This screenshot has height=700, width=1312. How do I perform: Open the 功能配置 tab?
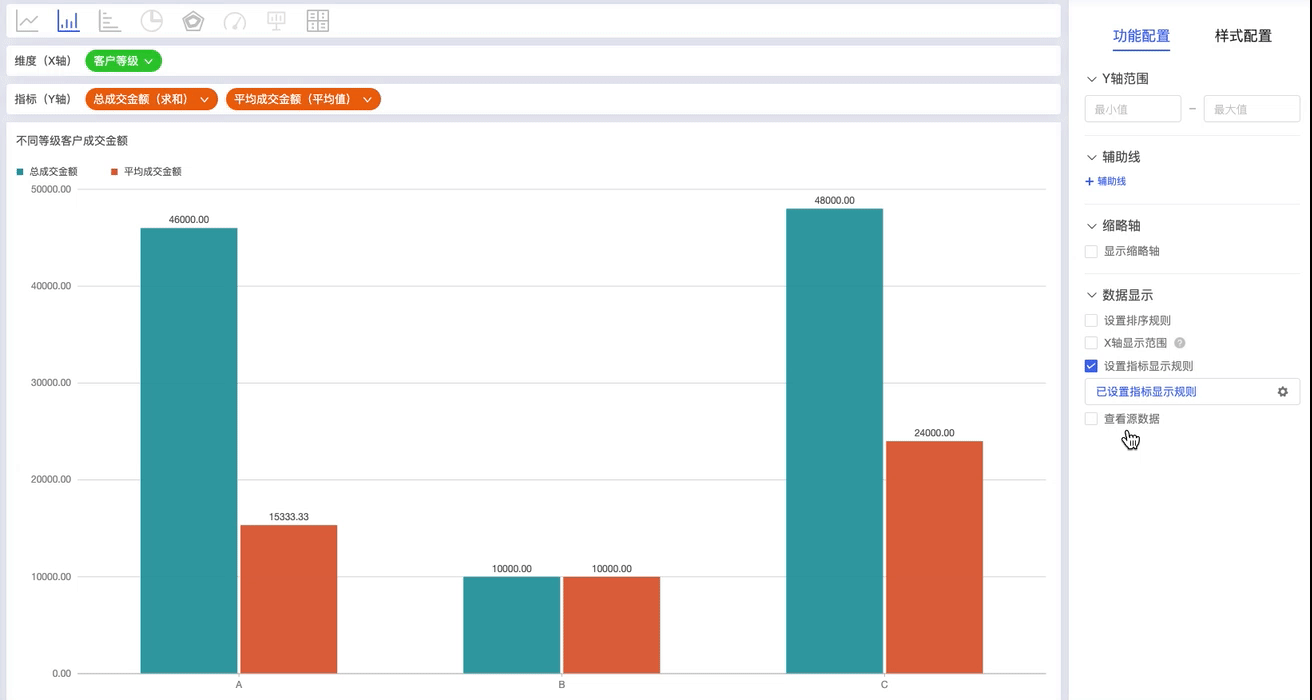(1141, 36)
